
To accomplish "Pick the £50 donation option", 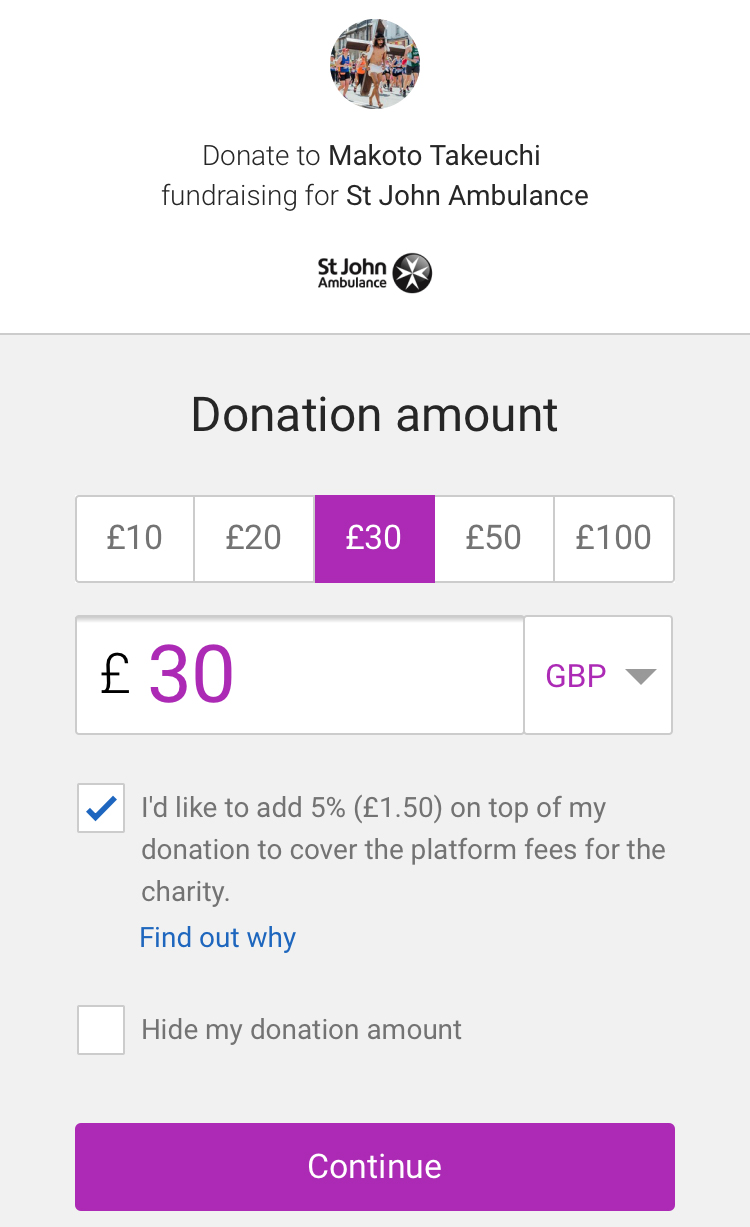I will point(494,538).
